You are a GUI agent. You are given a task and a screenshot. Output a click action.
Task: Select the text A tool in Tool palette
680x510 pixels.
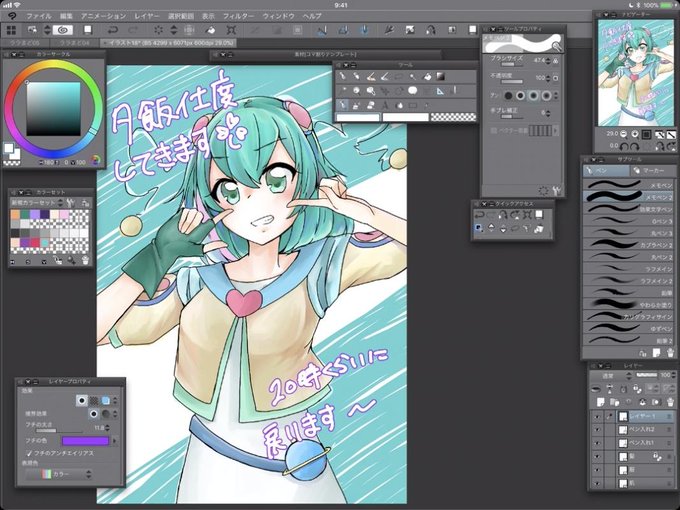[x=384, y=105]
